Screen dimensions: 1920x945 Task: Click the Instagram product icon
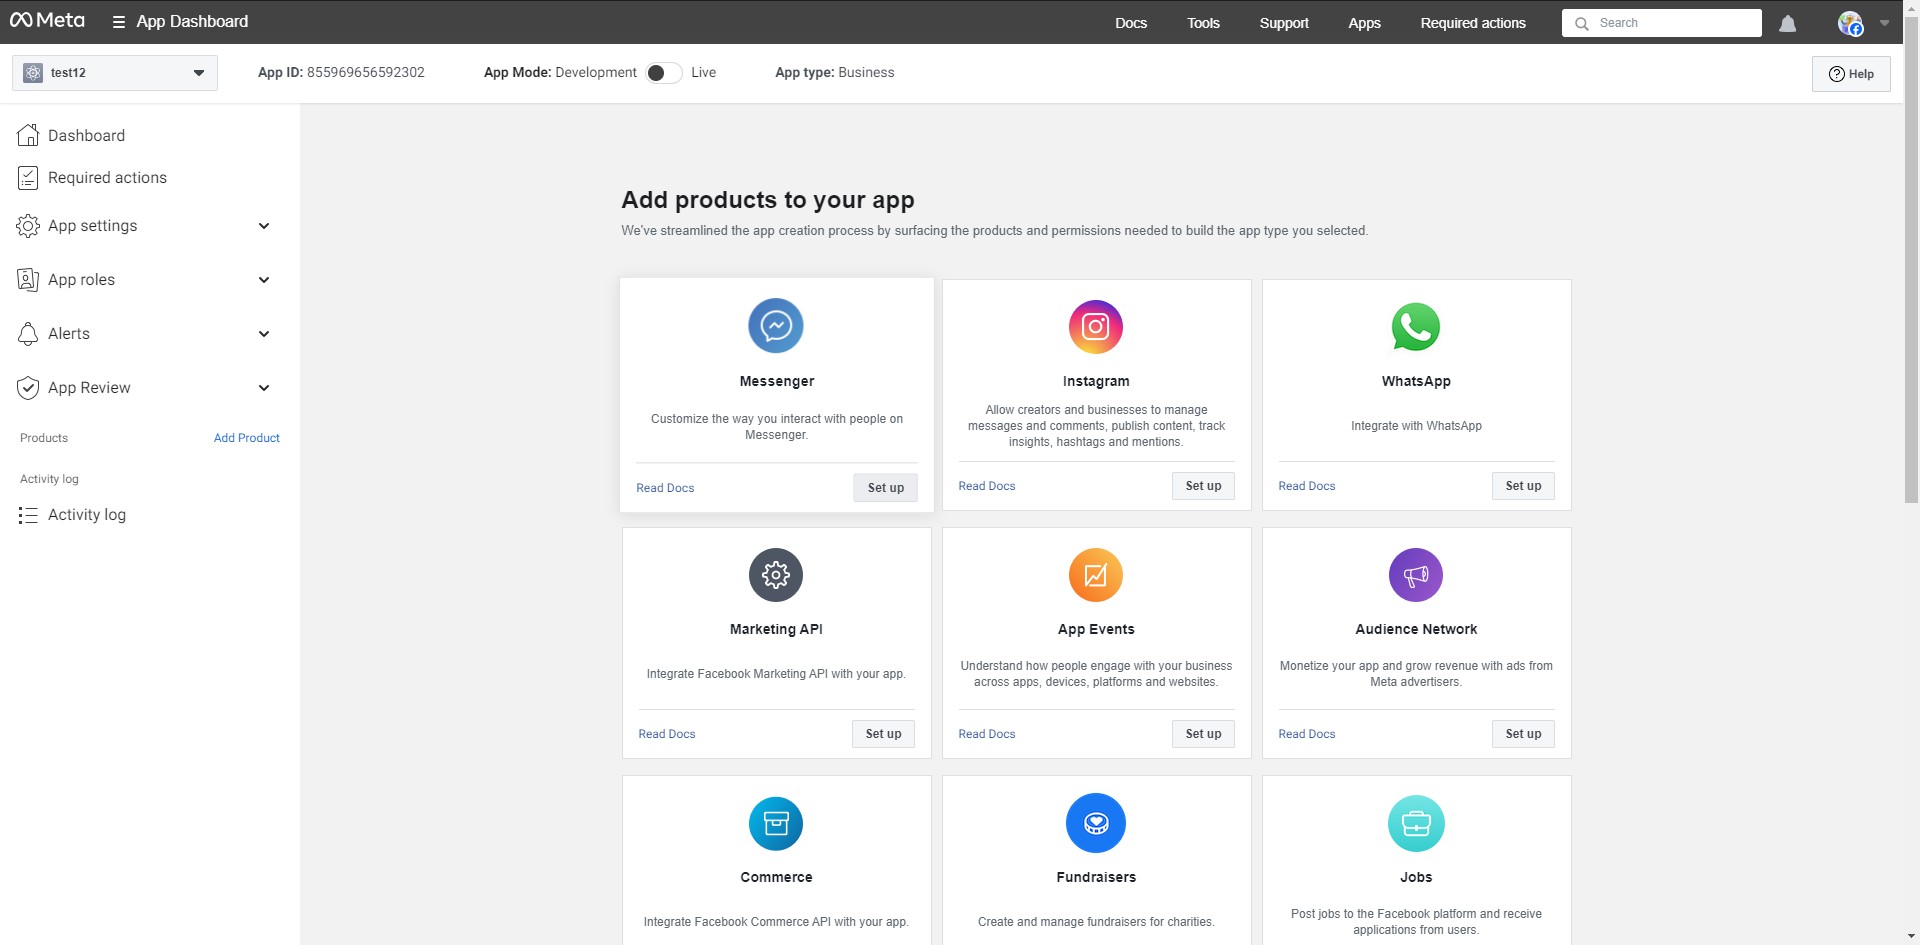[x=1096, y=327]
